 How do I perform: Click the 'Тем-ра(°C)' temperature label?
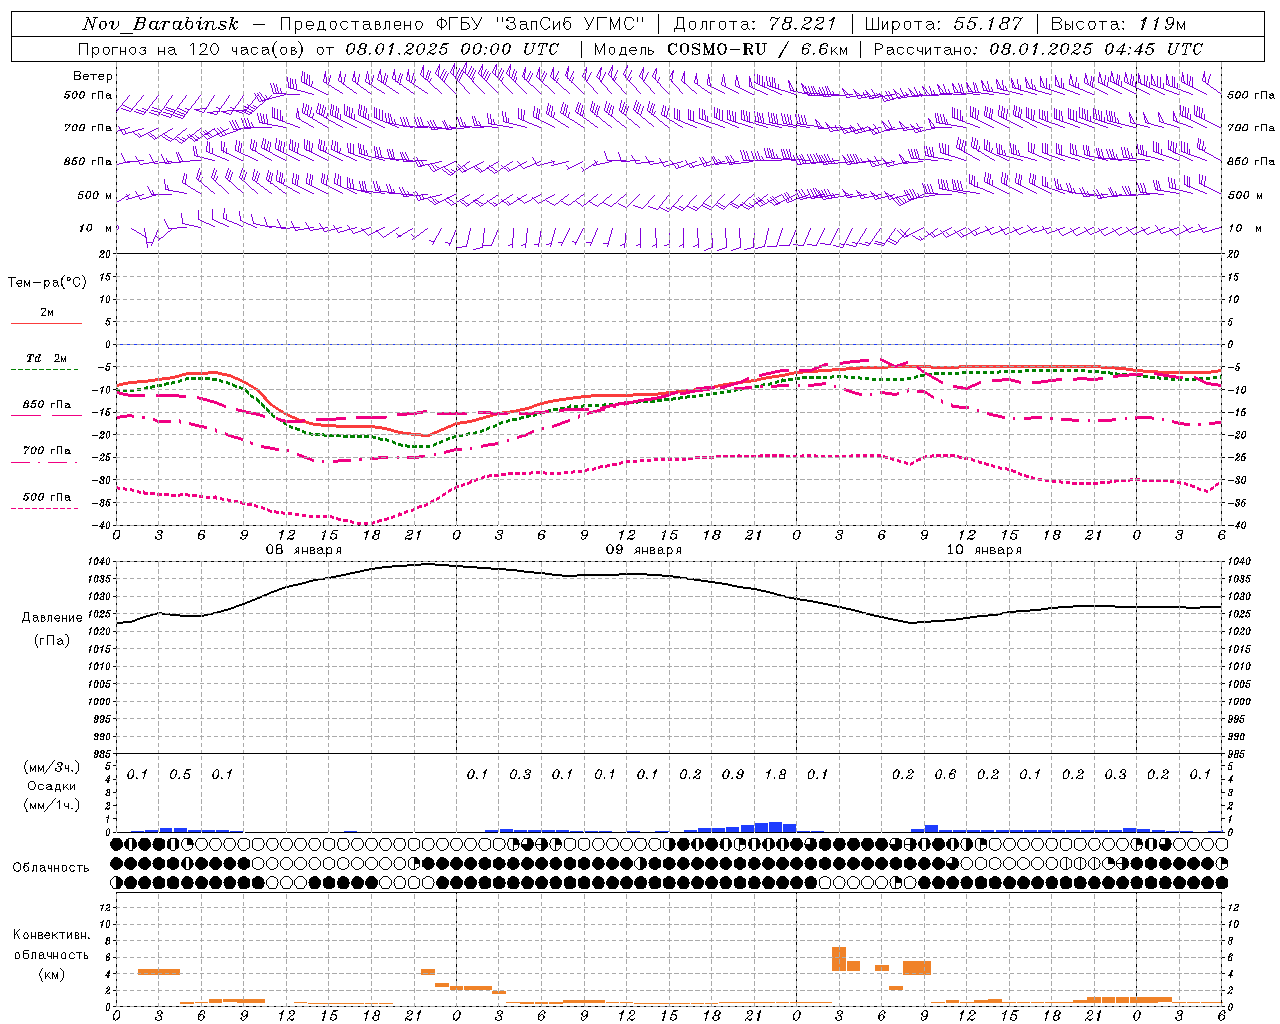47,283
